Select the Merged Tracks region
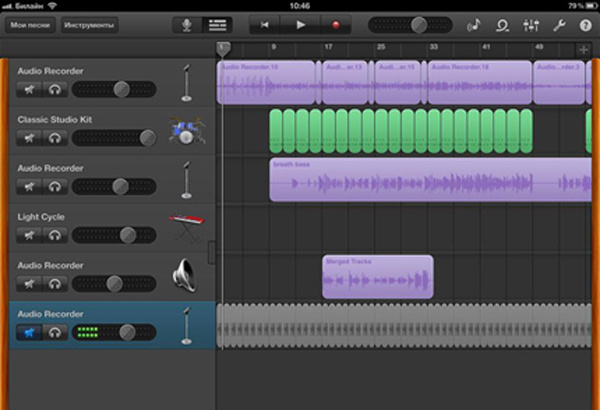The image size is (600, 410). point(378,277)
